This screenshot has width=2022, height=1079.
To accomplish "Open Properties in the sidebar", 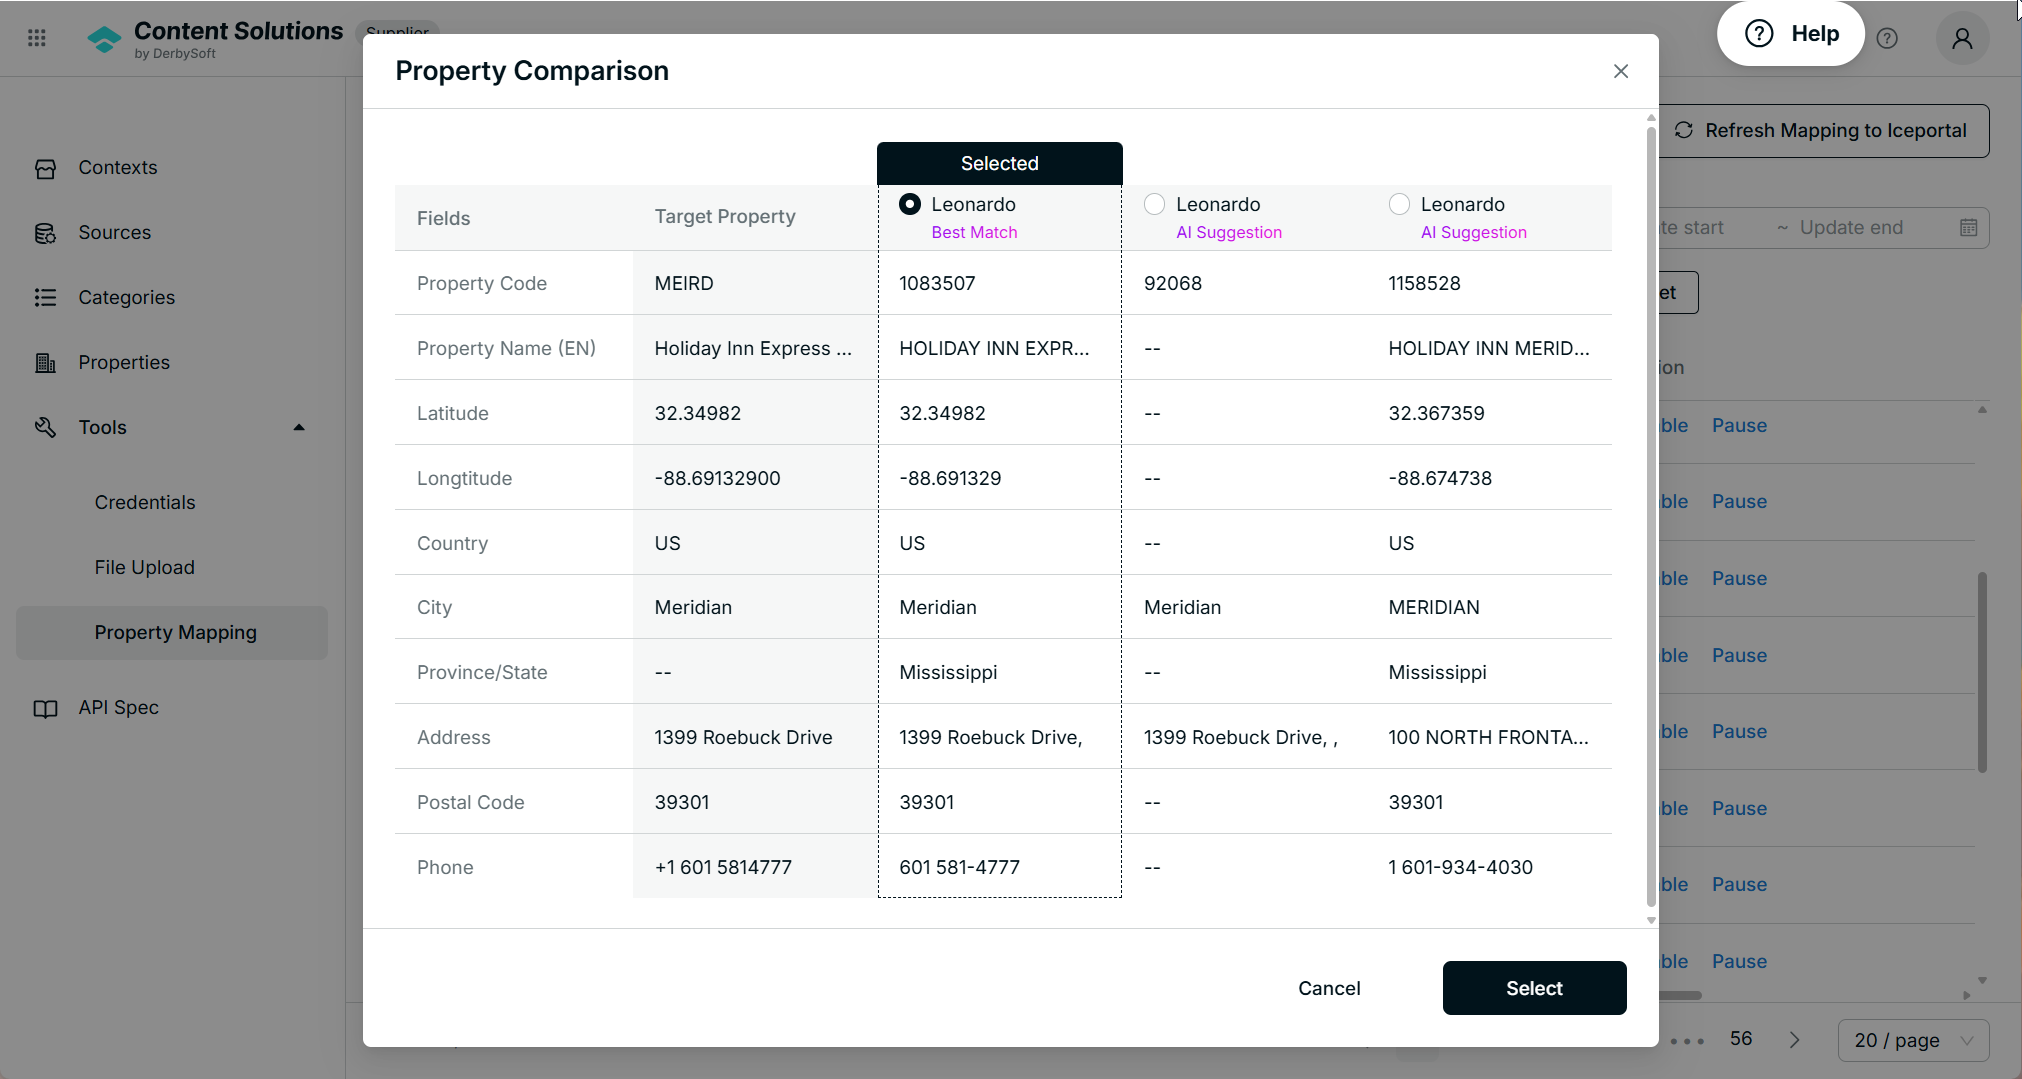I will click(124, 363).
